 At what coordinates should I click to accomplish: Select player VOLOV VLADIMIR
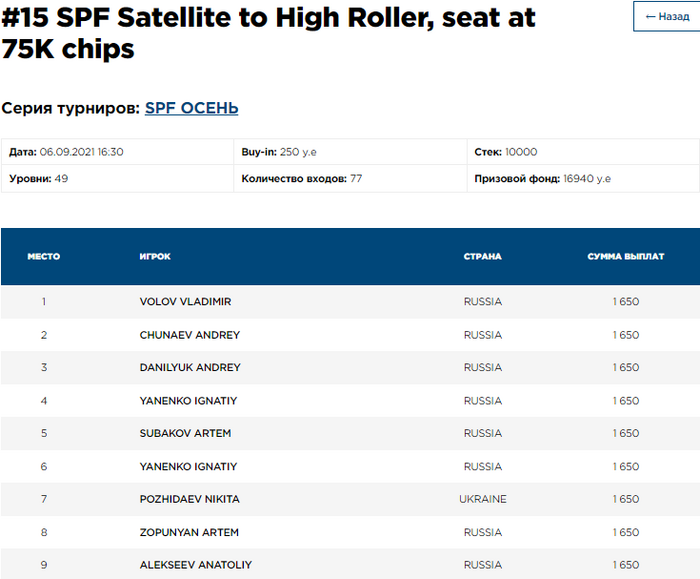click(x=186, y=302)
